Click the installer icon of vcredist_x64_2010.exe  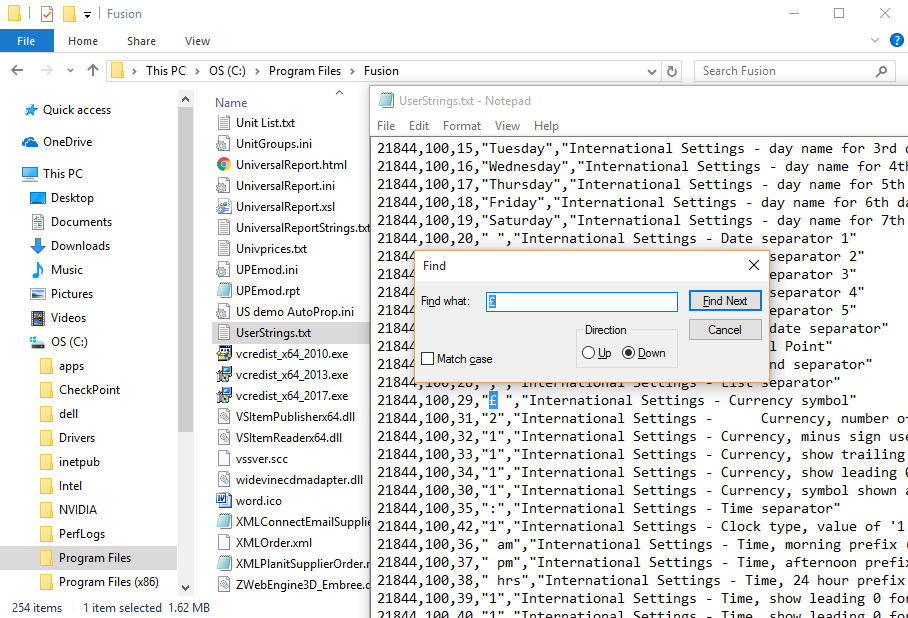224,353
